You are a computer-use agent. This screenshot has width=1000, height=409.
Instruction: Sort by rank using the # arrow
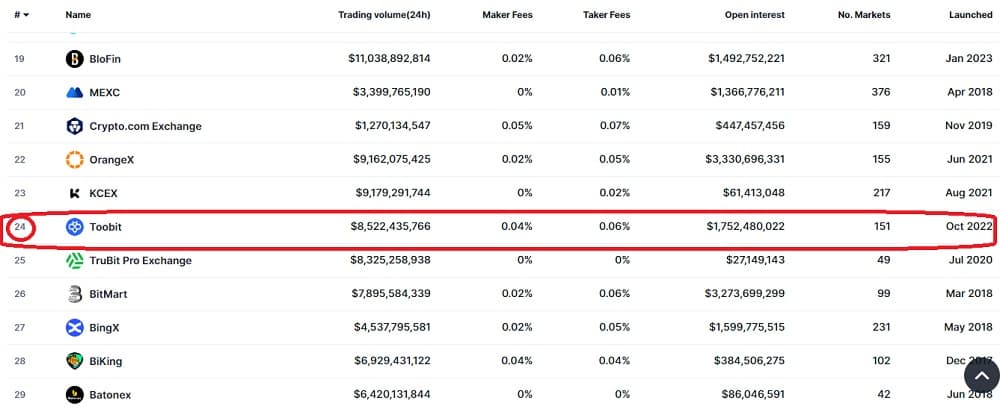click(22, 15)
